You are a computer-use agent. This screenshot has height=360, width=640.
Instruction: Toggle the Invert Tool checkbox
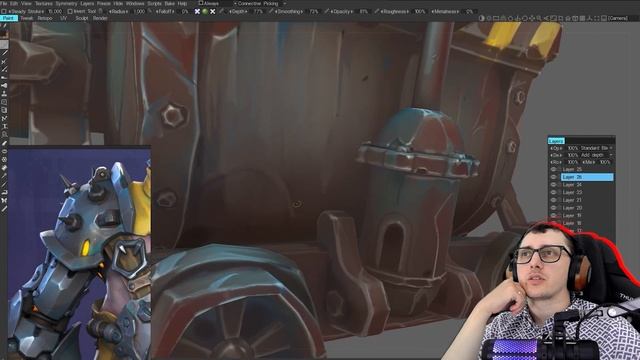click(x=70, y=11)
